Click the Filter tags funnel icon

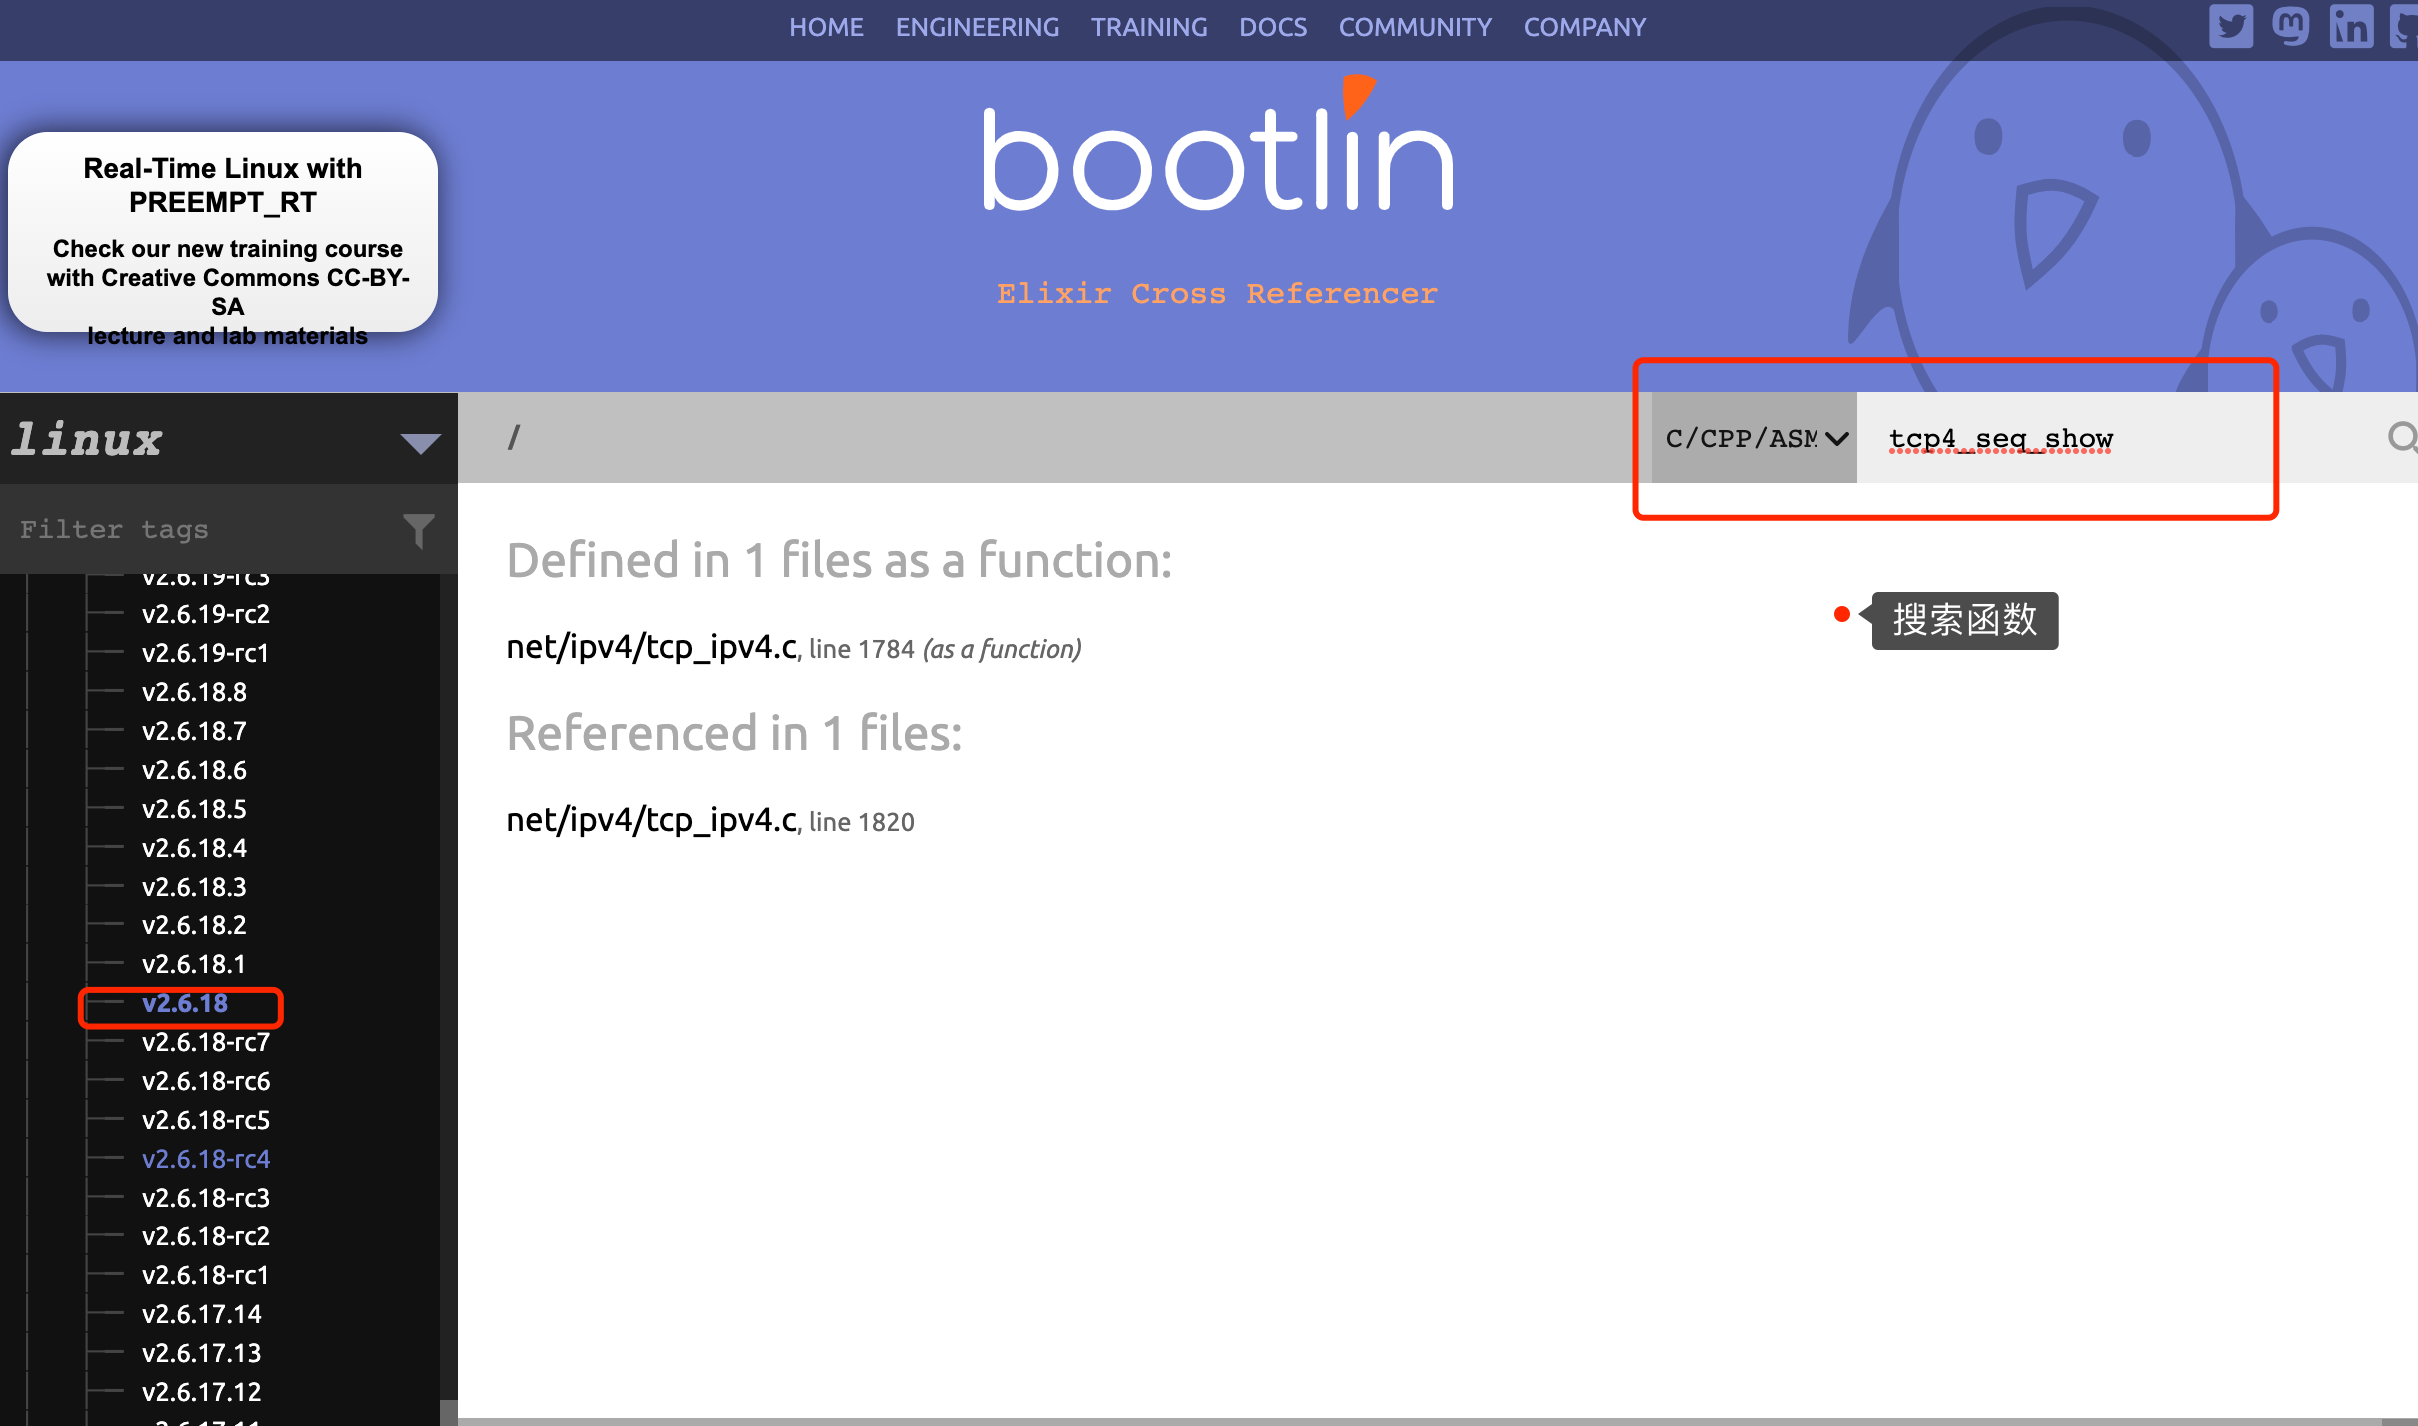[418, 530]
